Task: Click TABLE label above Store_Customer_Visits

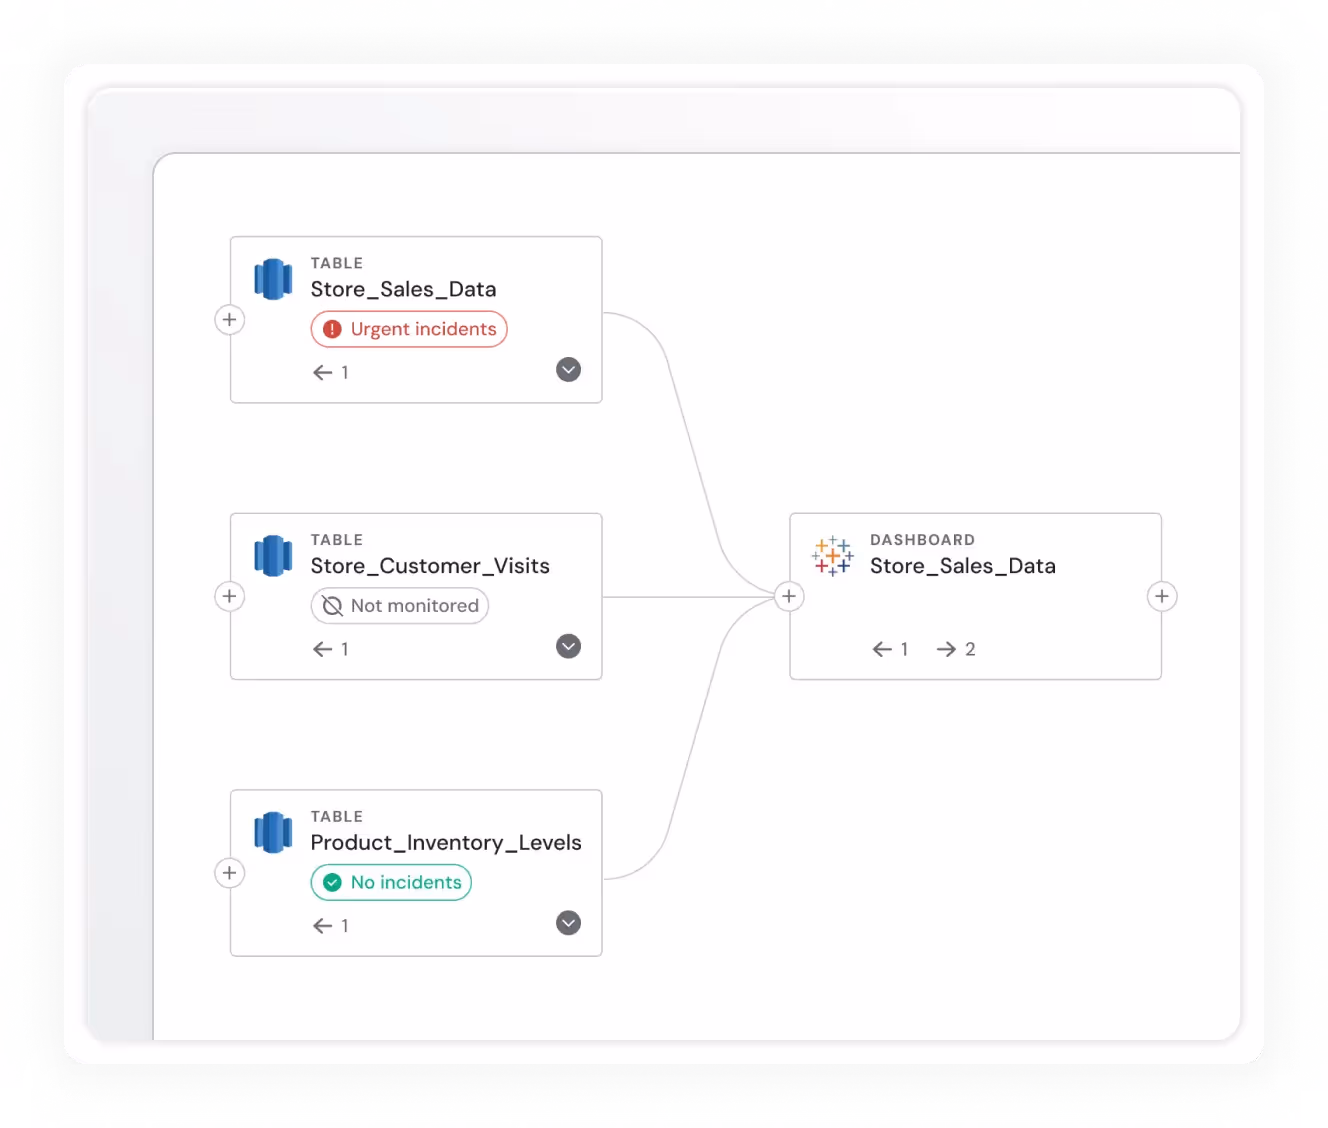Action: (x=337, y=540)
